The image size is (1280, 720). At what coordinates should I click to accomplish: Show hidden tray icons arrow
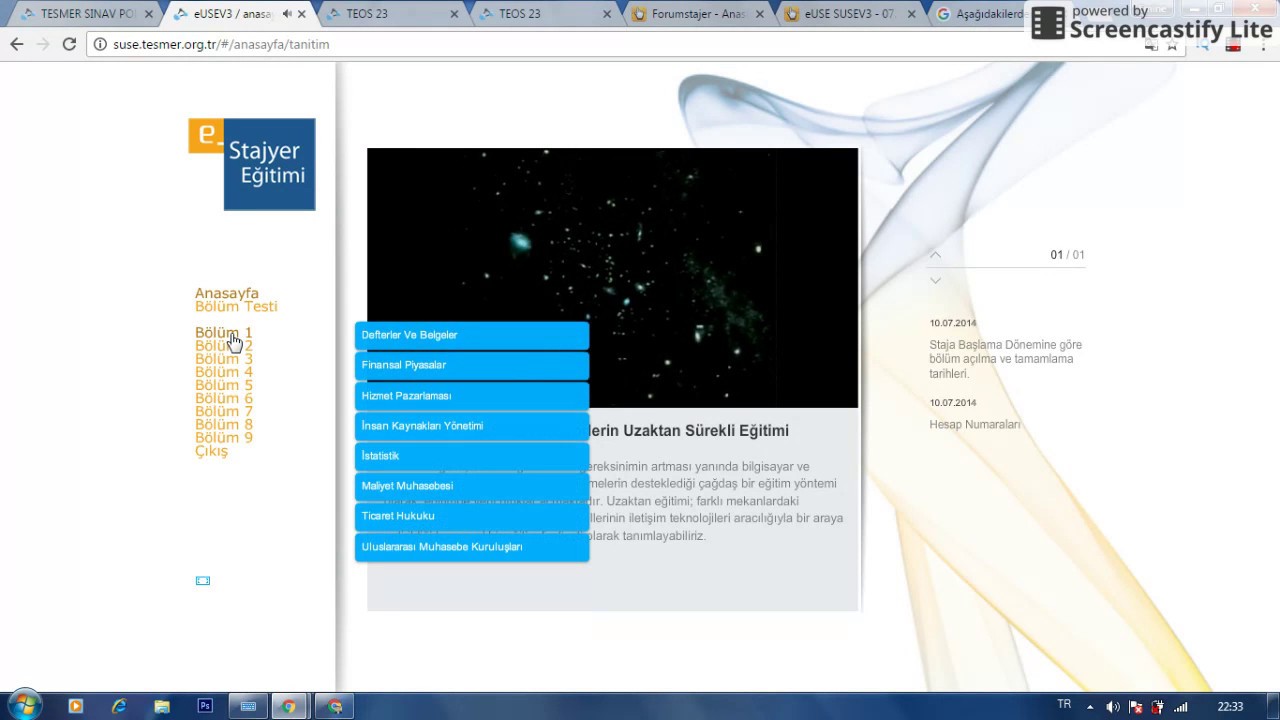(x=1090, y=707)
